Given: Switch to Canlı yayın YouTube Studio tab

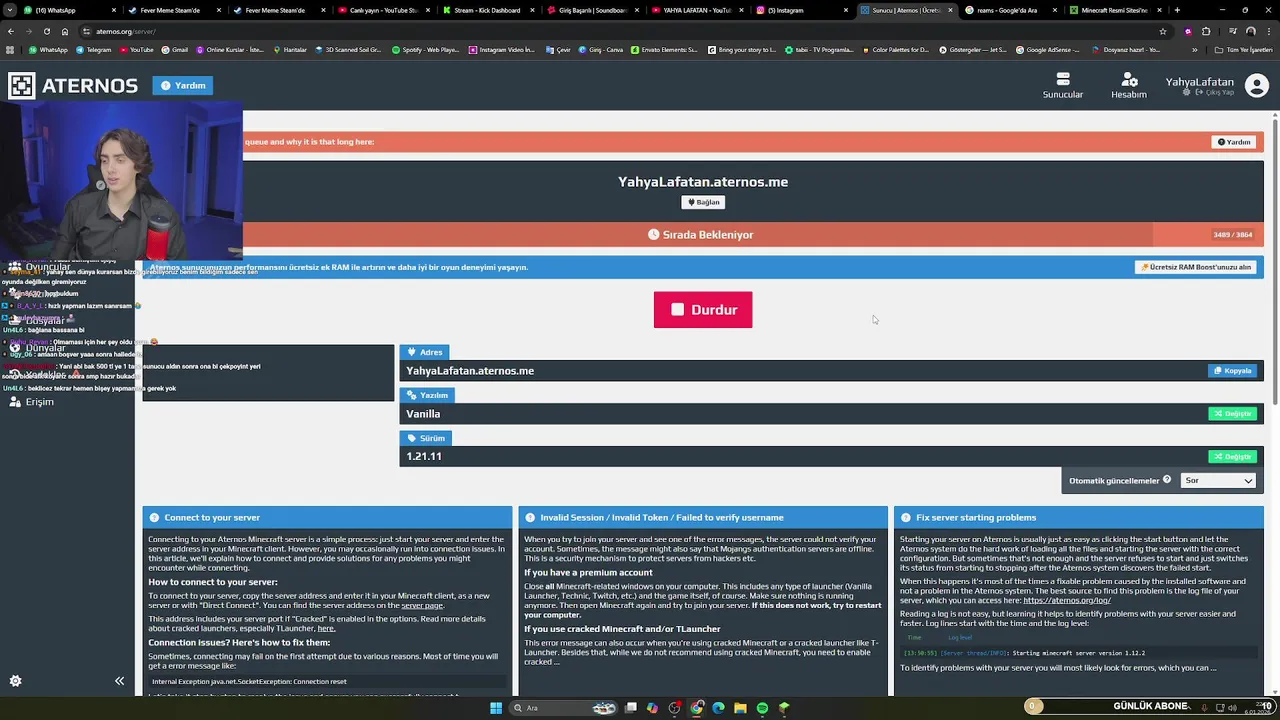Looking at the screenshot, I should pyautogui.click(x=383, y=10).
